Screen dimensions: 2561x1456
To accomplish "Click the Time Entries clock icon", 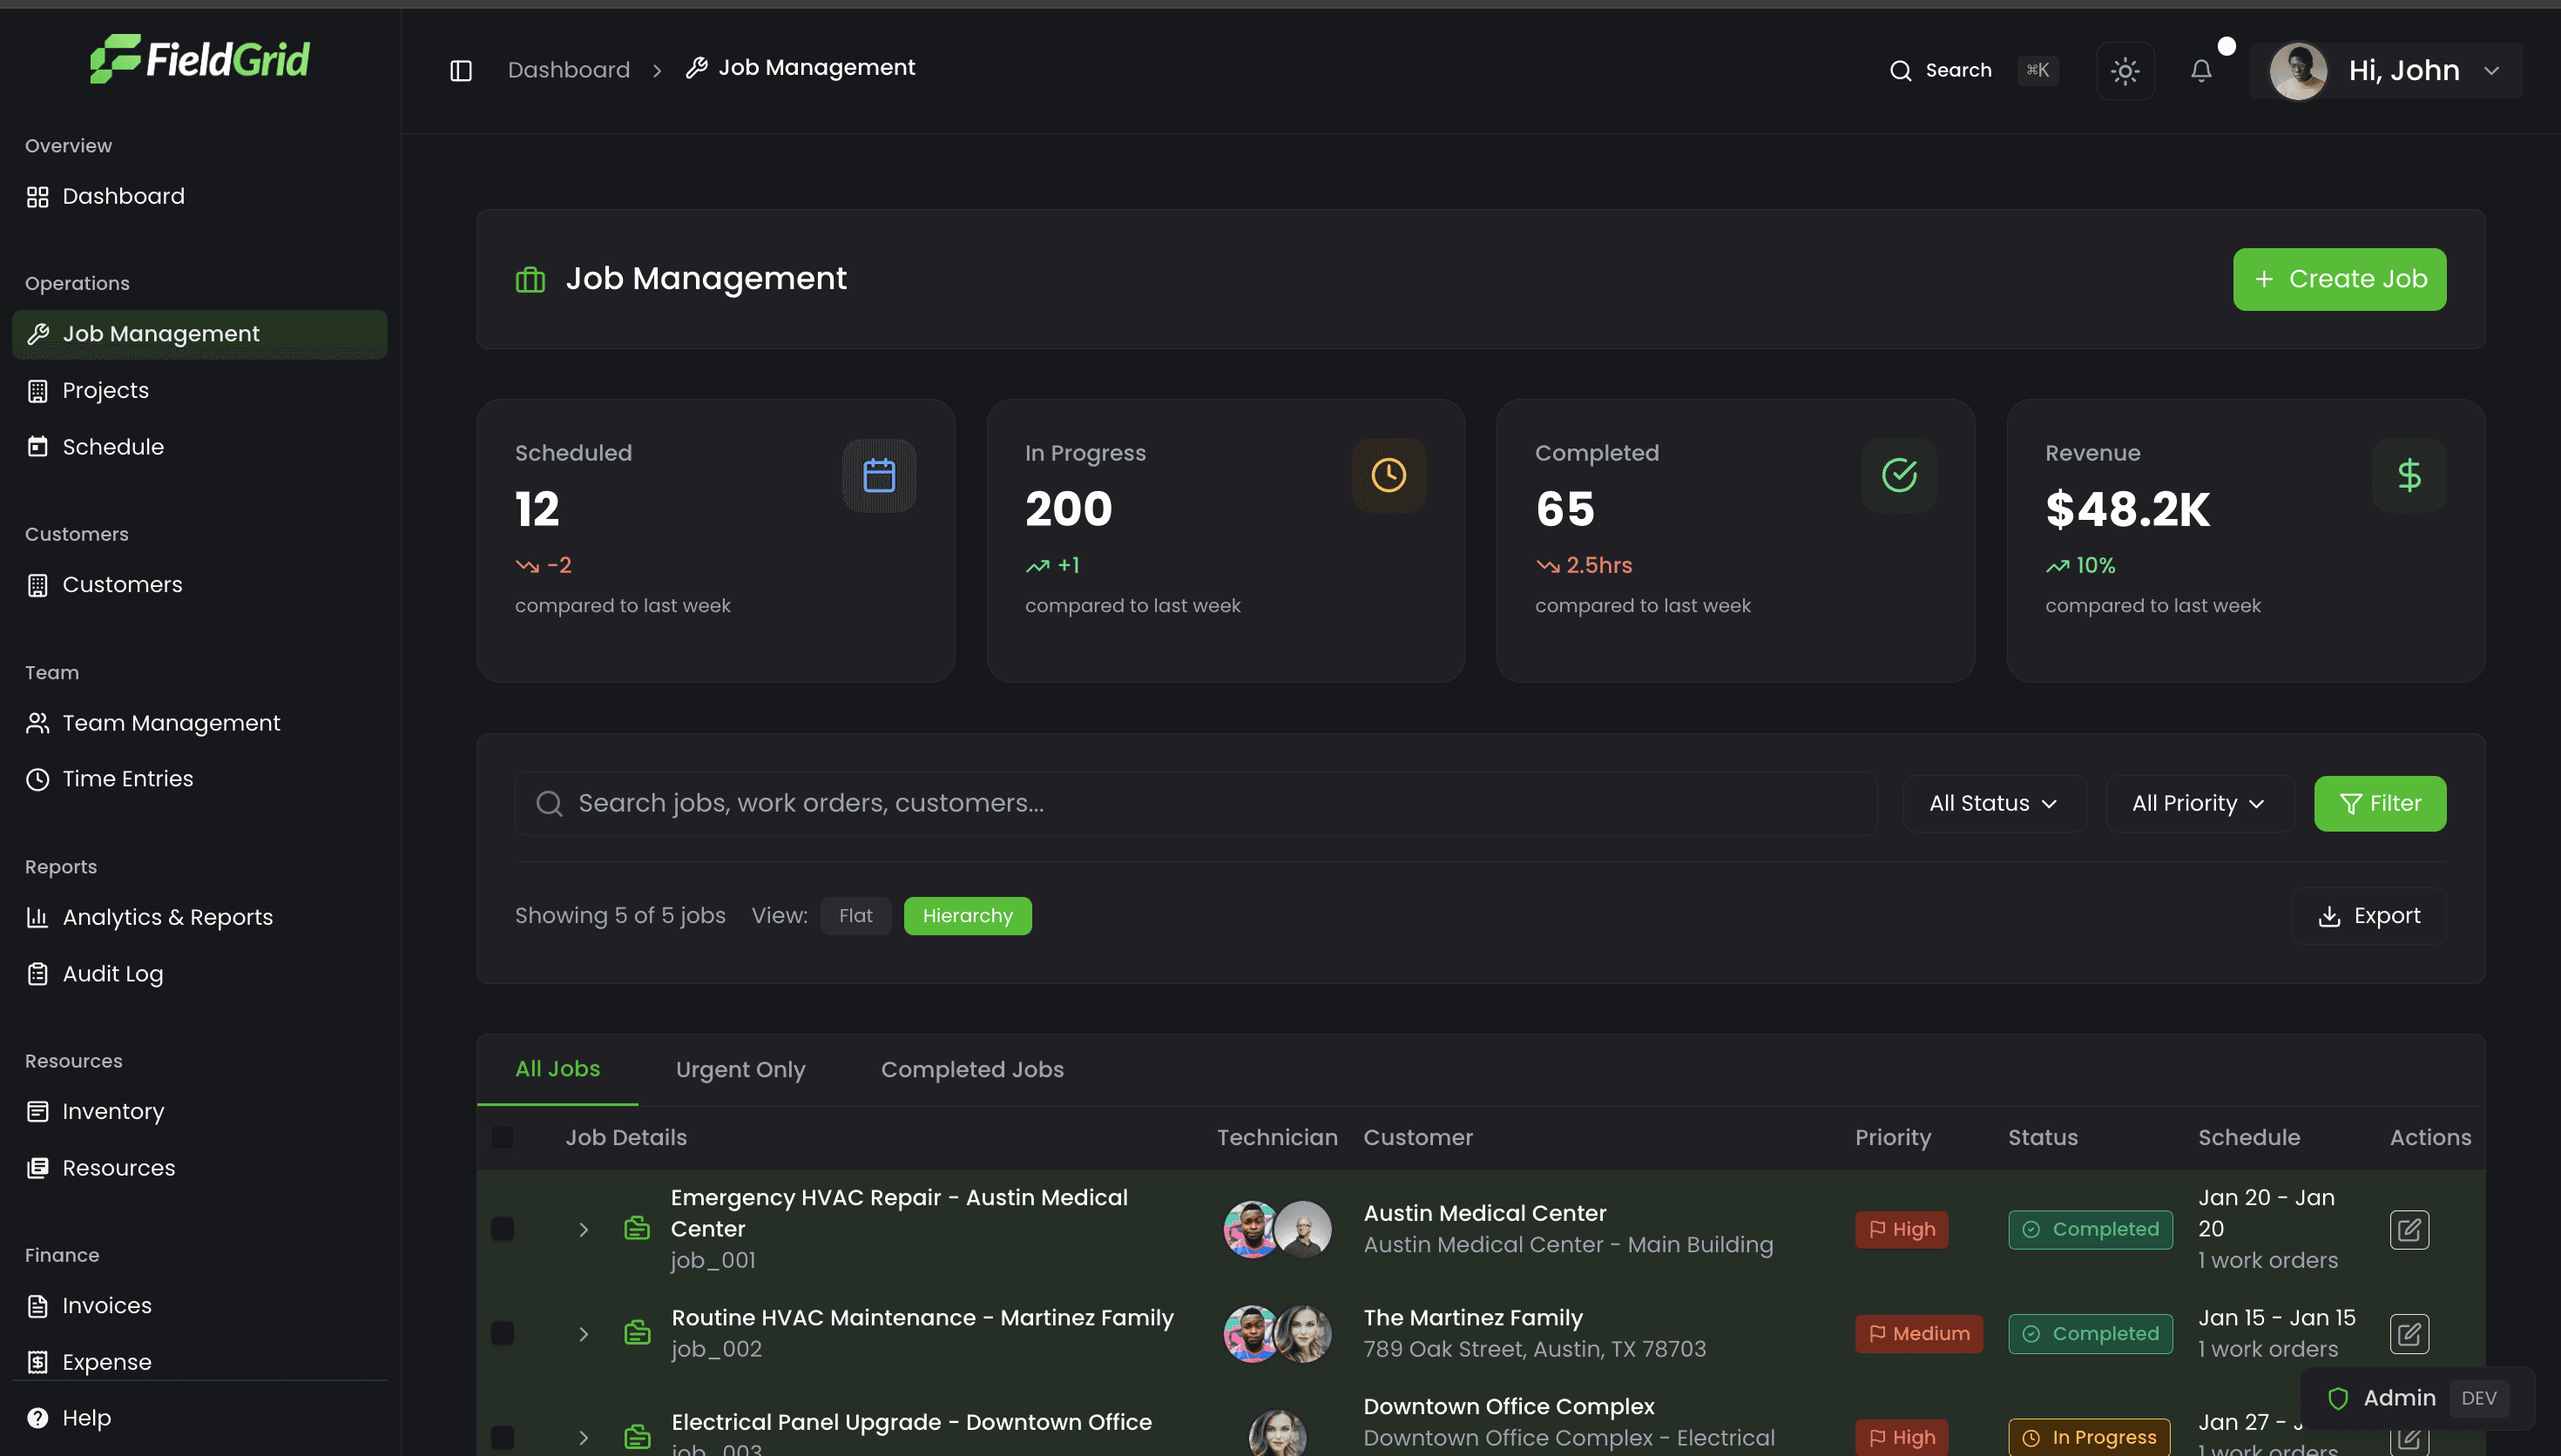I will click(38, 779).
